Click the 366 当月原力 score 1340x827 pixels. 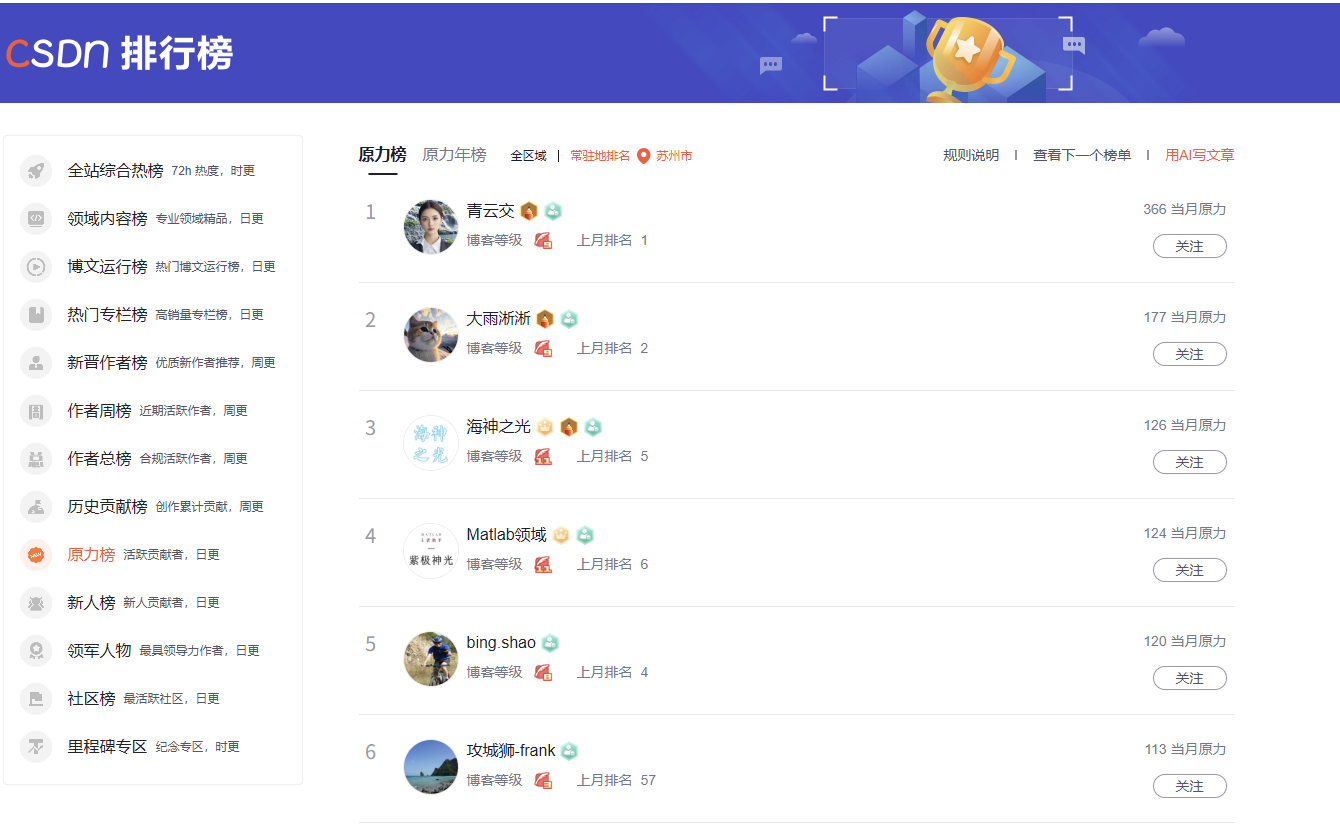pyautogui.click(x=1185, y=209)
